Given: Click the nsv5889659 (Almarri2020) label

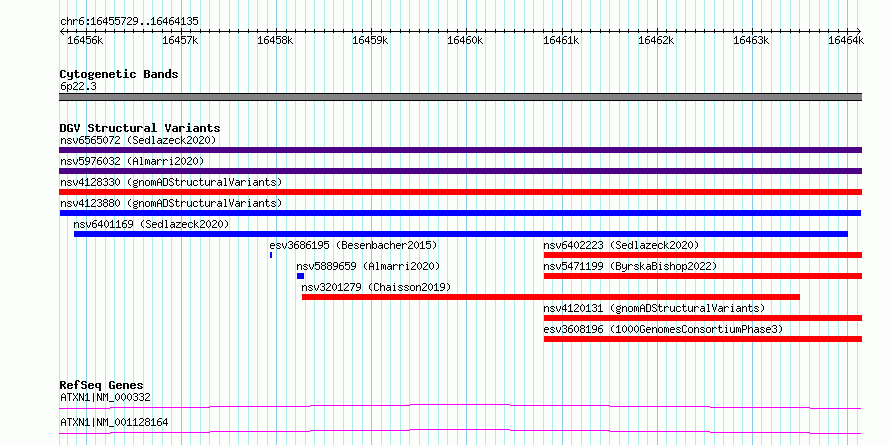Looking at the screenshot, I should 368,266.
